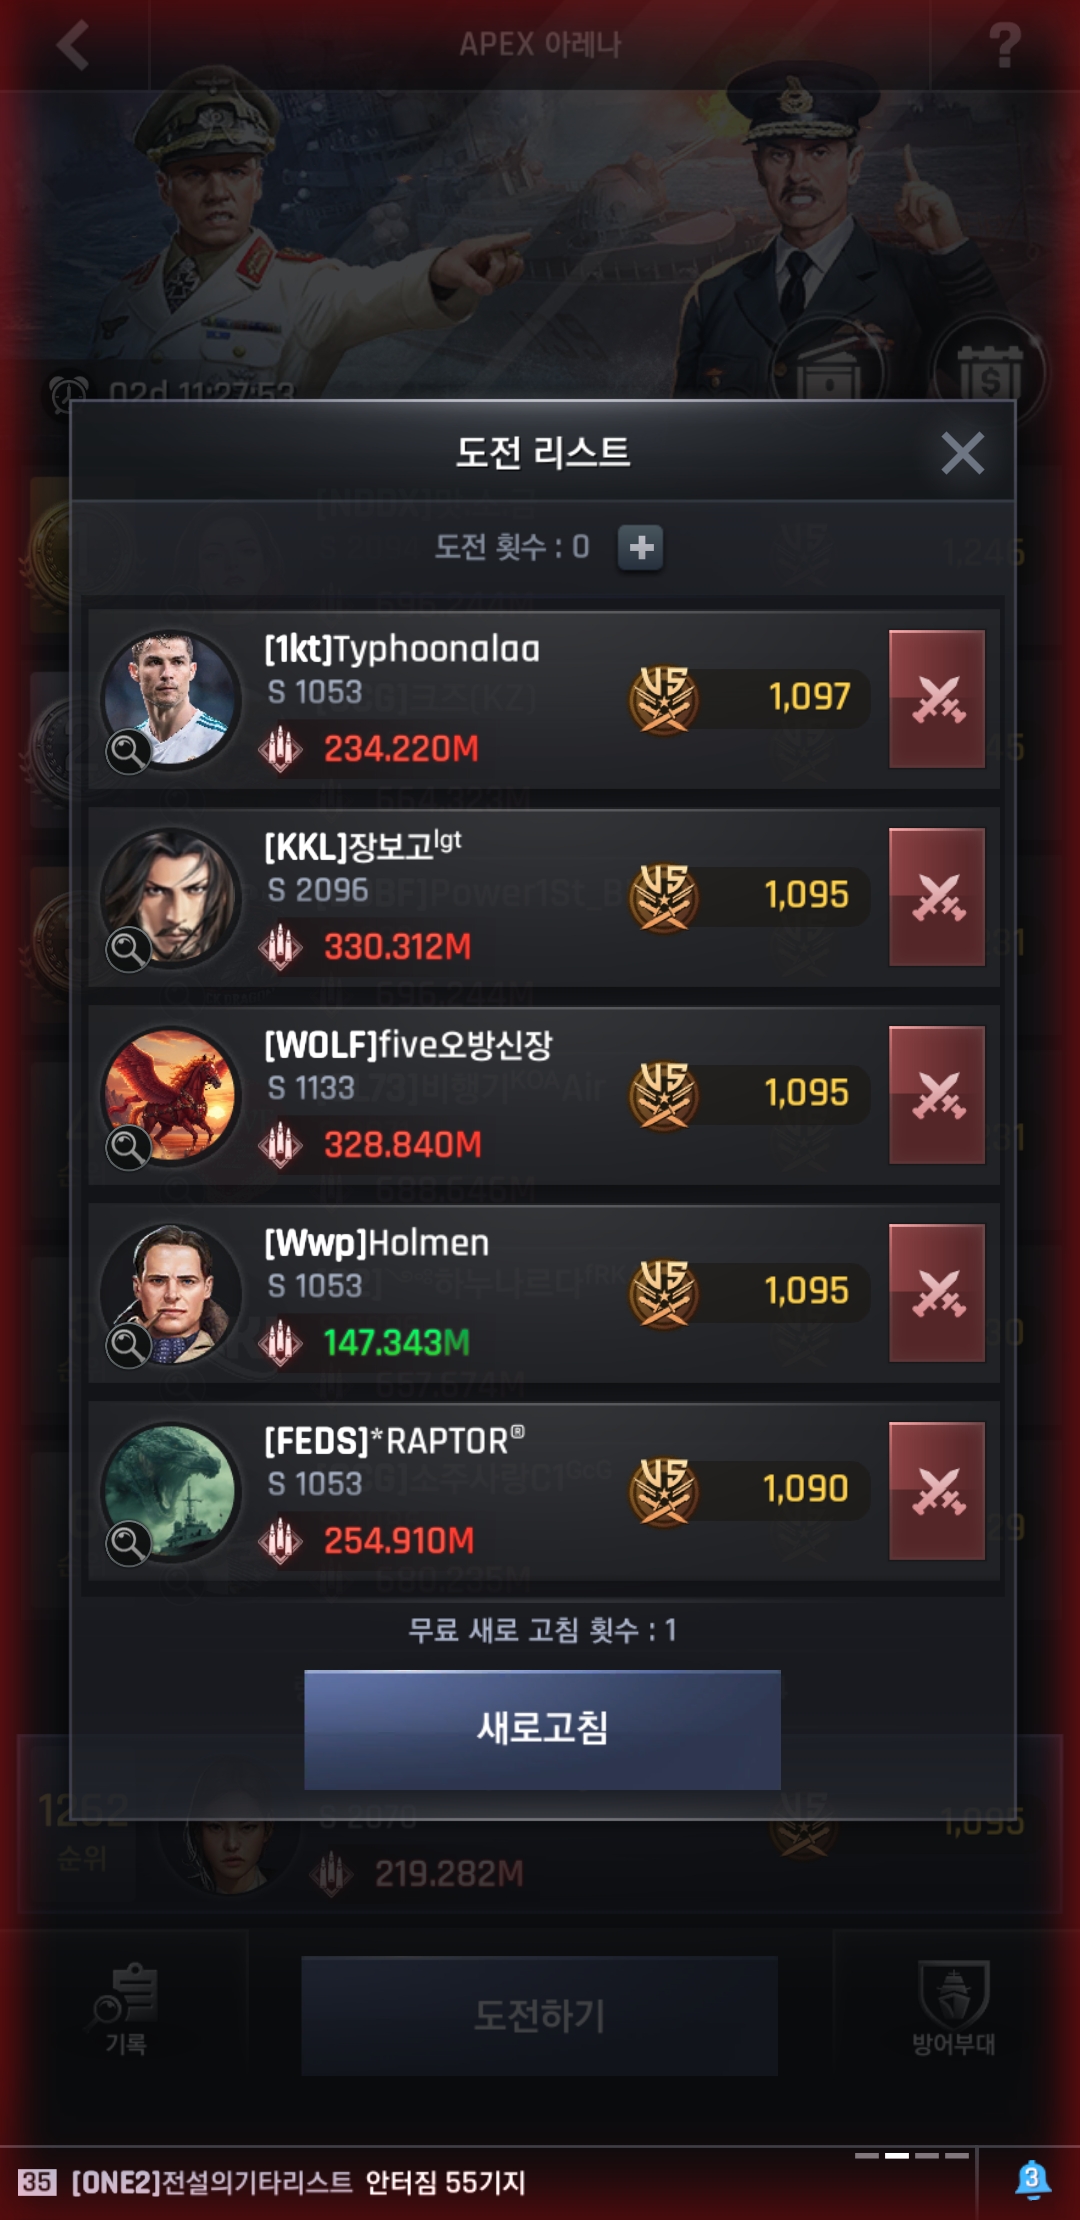
Task: Open 방어부대 defense troops tab
Action: coord(953,2008)
